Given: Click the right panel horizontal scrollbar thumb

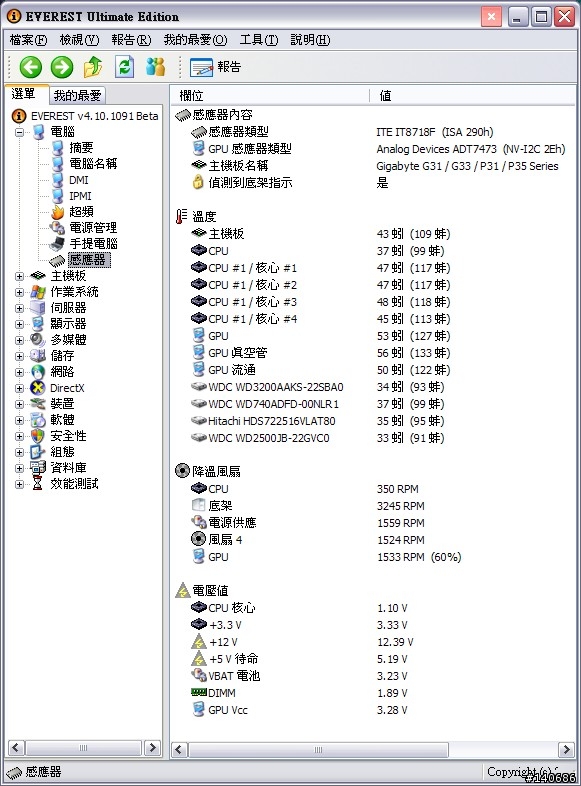Looking at the screenshot, I should pos(318,750).
